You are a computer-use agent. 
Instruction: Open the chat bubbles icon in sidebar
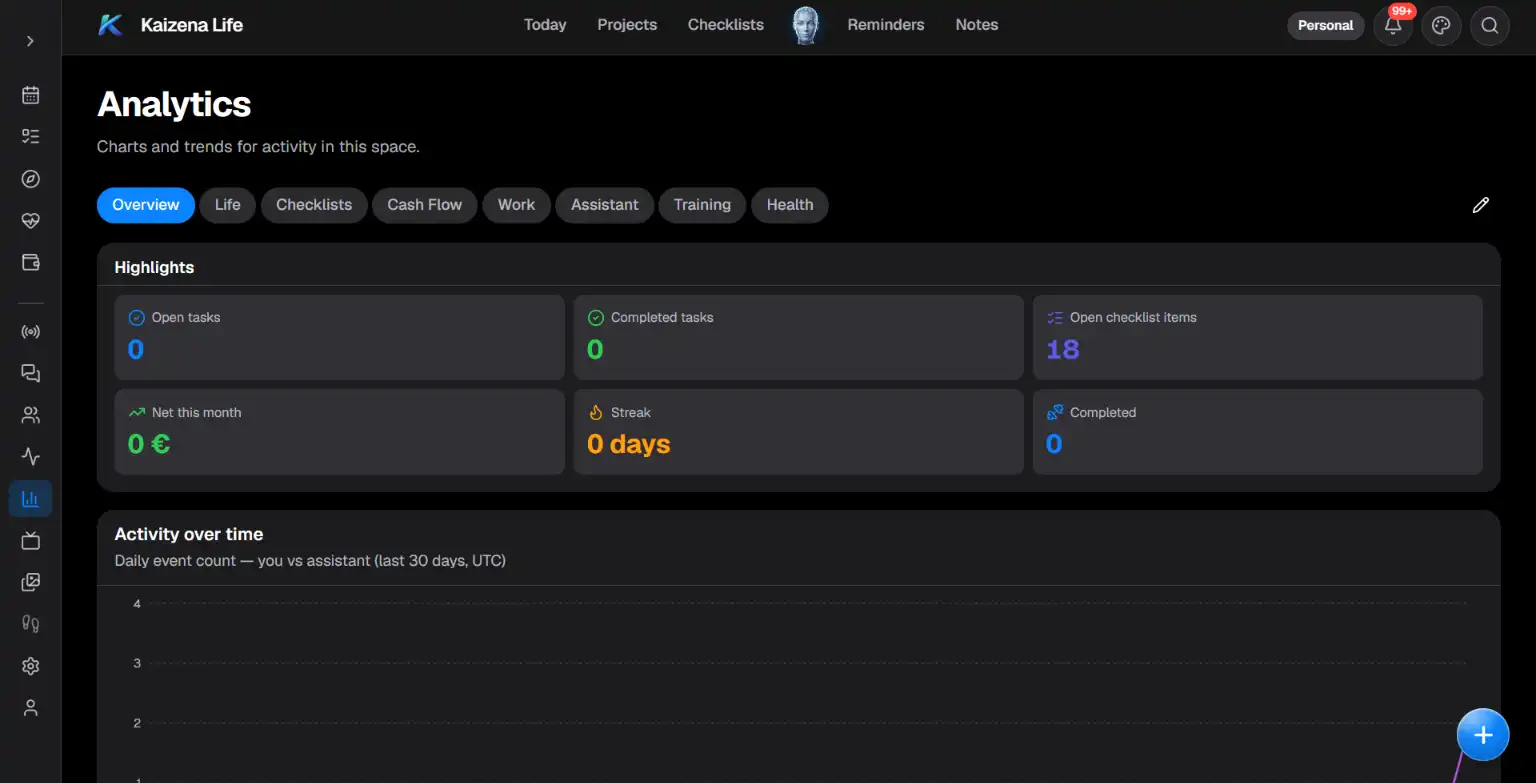[x=30, y=373]
